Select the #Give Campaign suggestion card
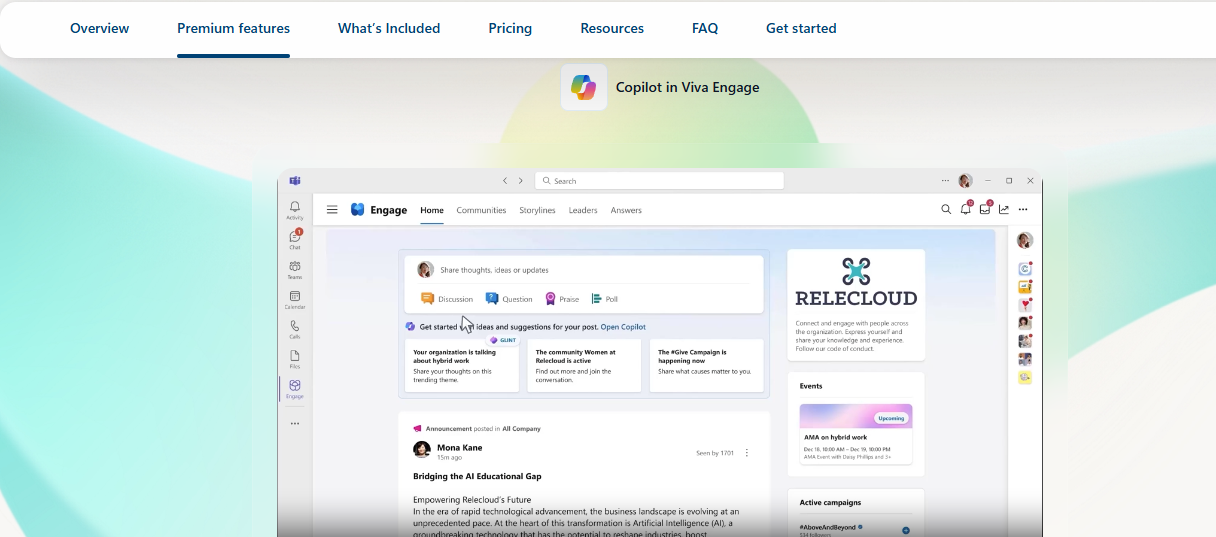This screenshot has height=537, width=1216. [707, 365]
